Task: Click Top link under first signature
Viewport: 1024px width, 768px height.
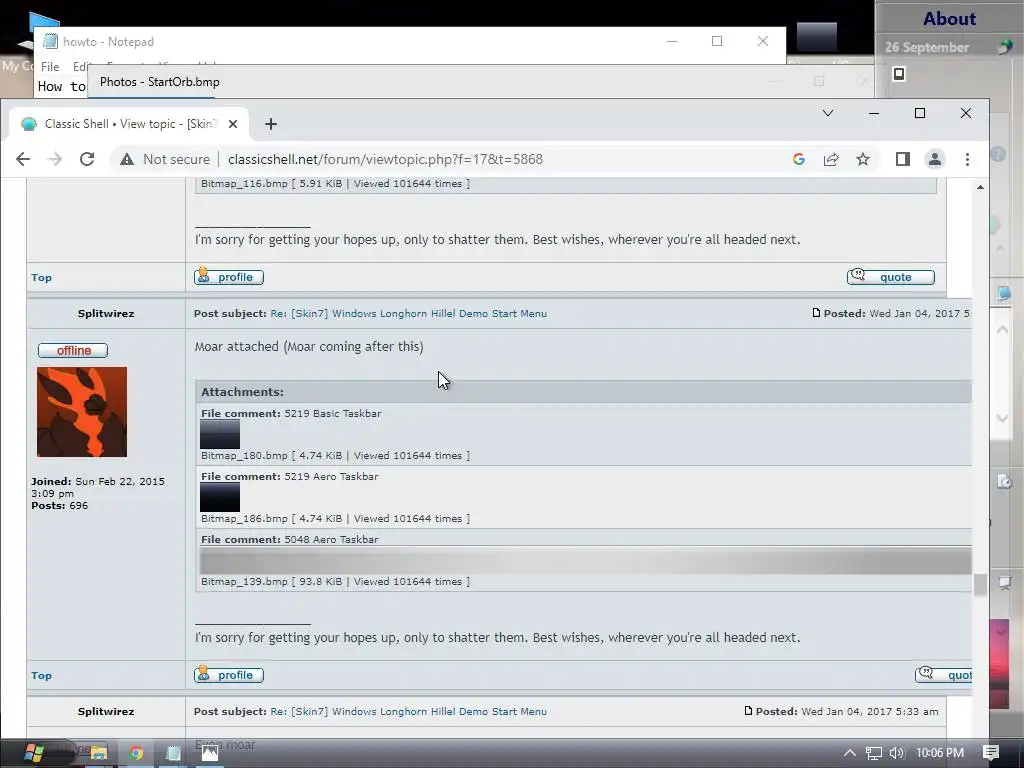Action: click(x=41, y=278)
